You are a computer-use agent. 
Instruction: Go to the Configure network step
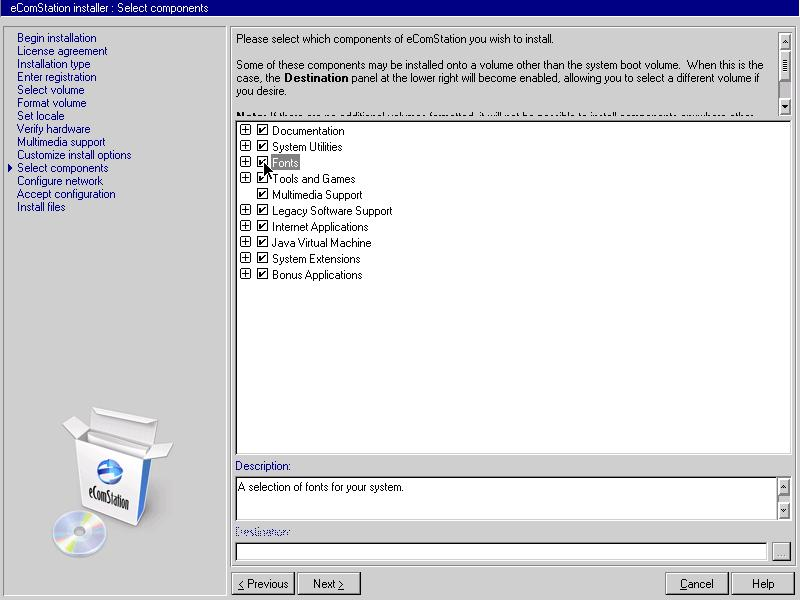point(60,181)
